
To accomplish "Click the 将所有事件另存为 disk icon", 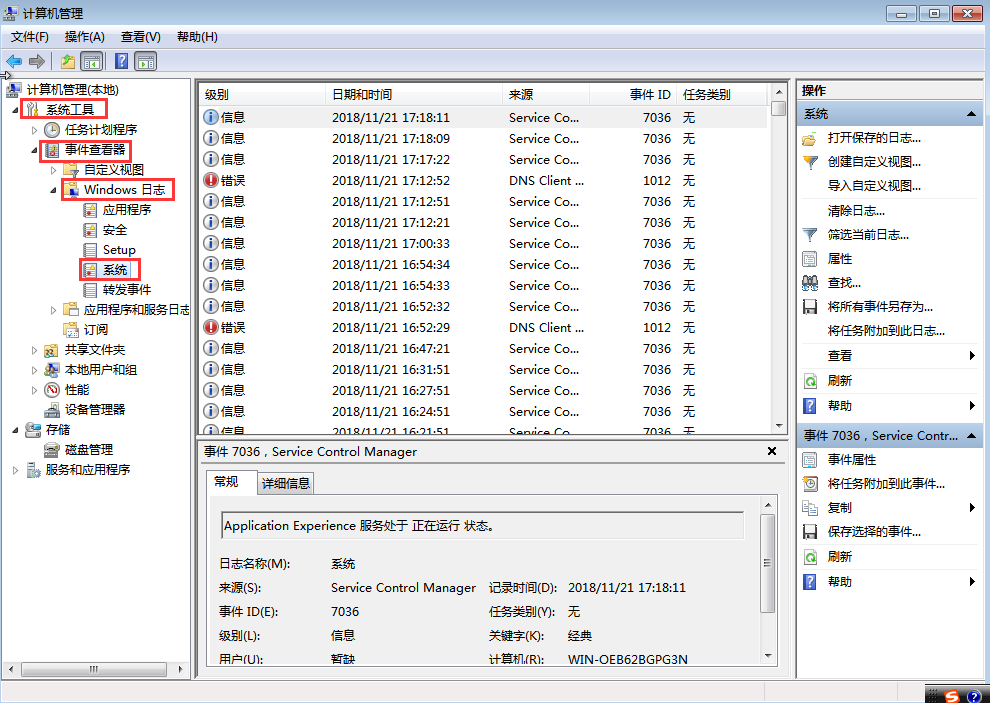I will point(809,307).
